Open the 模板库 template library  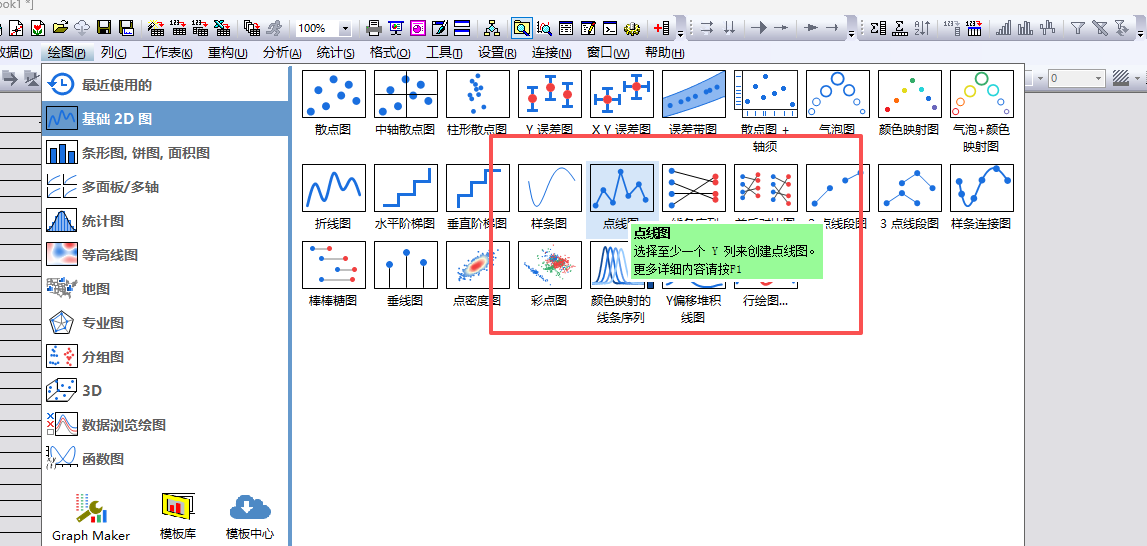(178, 515)
